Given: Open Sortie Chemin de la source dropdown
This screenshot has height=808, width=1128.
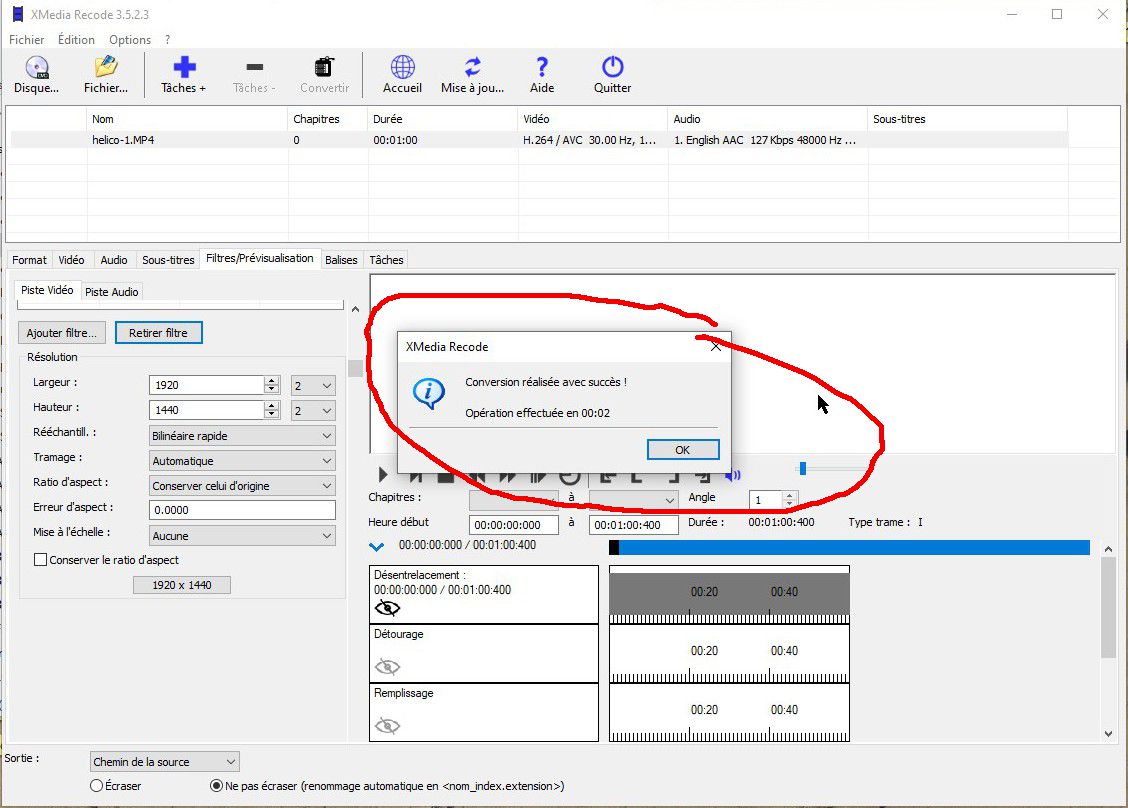Looking at the screenshot, I should click(165, 761).
